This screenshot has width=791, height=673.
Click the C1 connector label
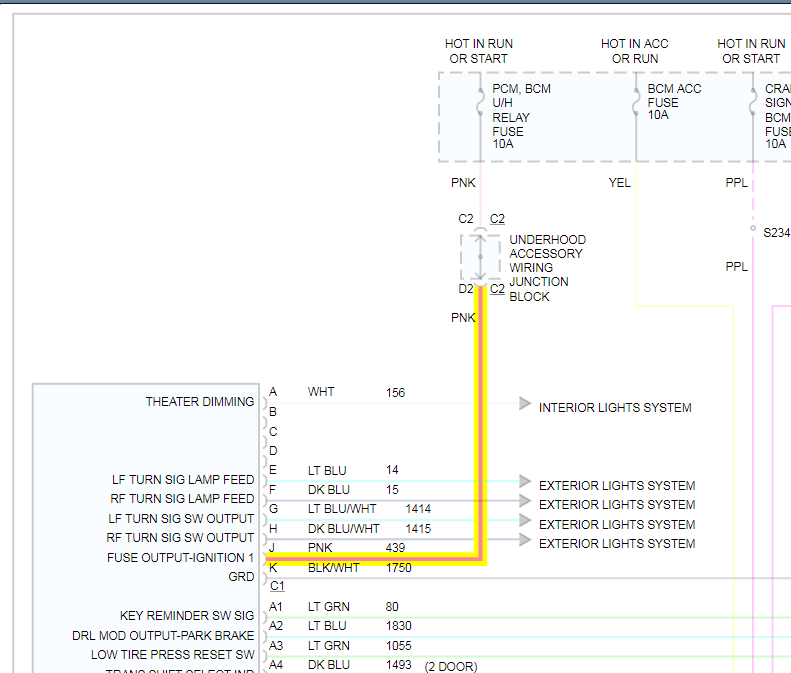277,586
